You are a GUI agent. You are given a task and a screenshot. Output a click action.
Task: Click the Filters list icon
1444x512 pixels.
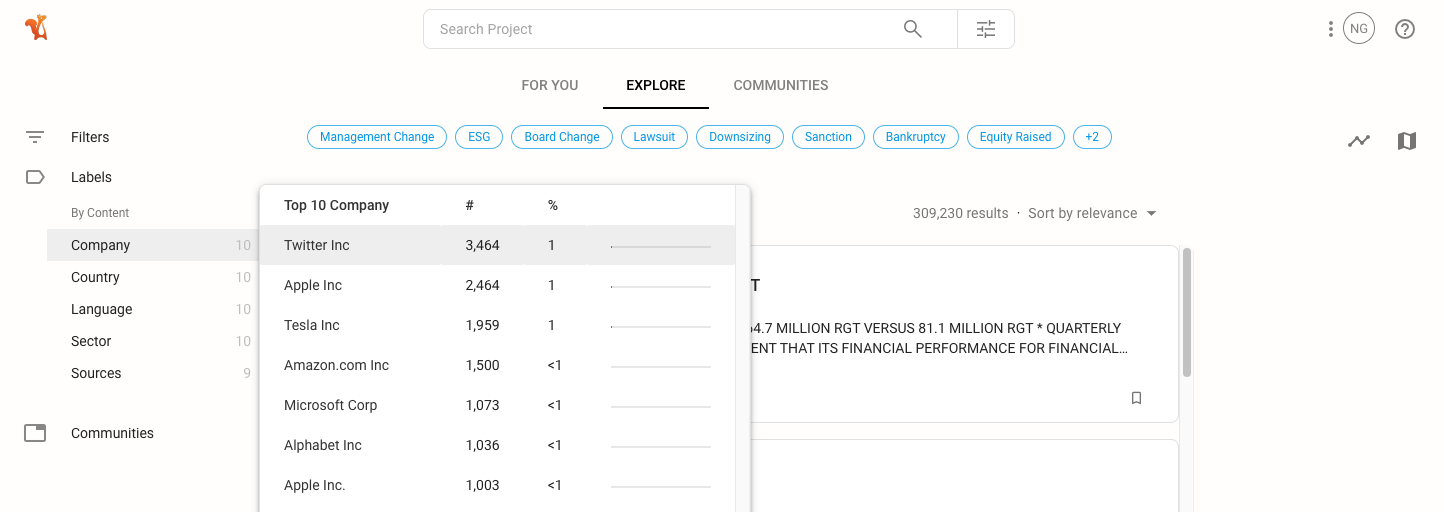35,137
